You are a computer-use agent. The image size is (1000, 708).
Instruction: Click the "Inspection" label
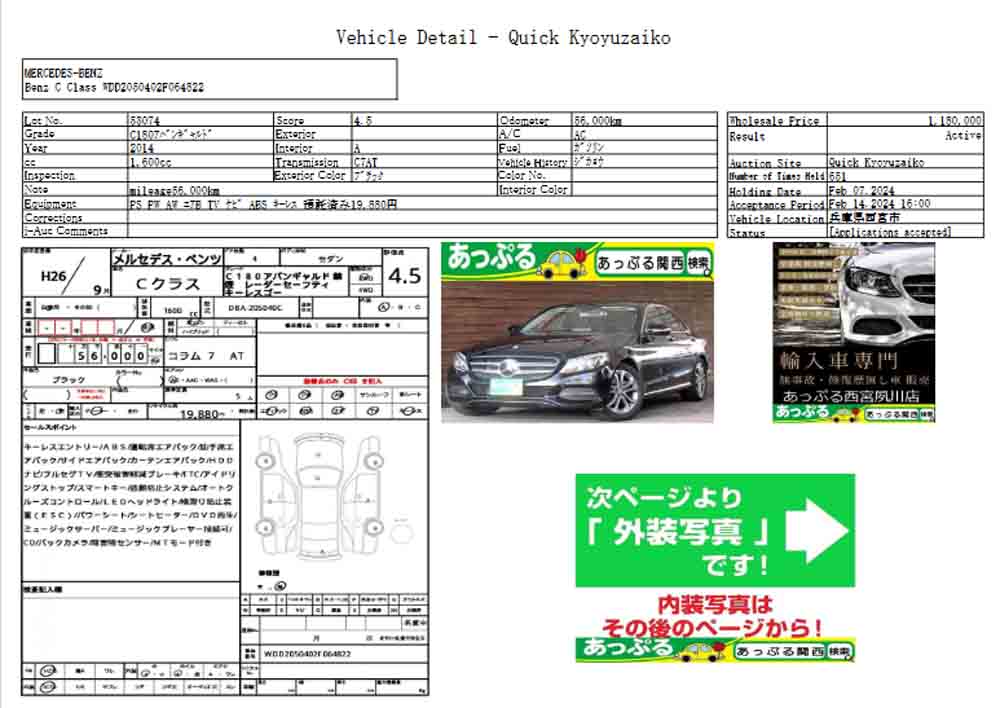[x=49, y=175]
